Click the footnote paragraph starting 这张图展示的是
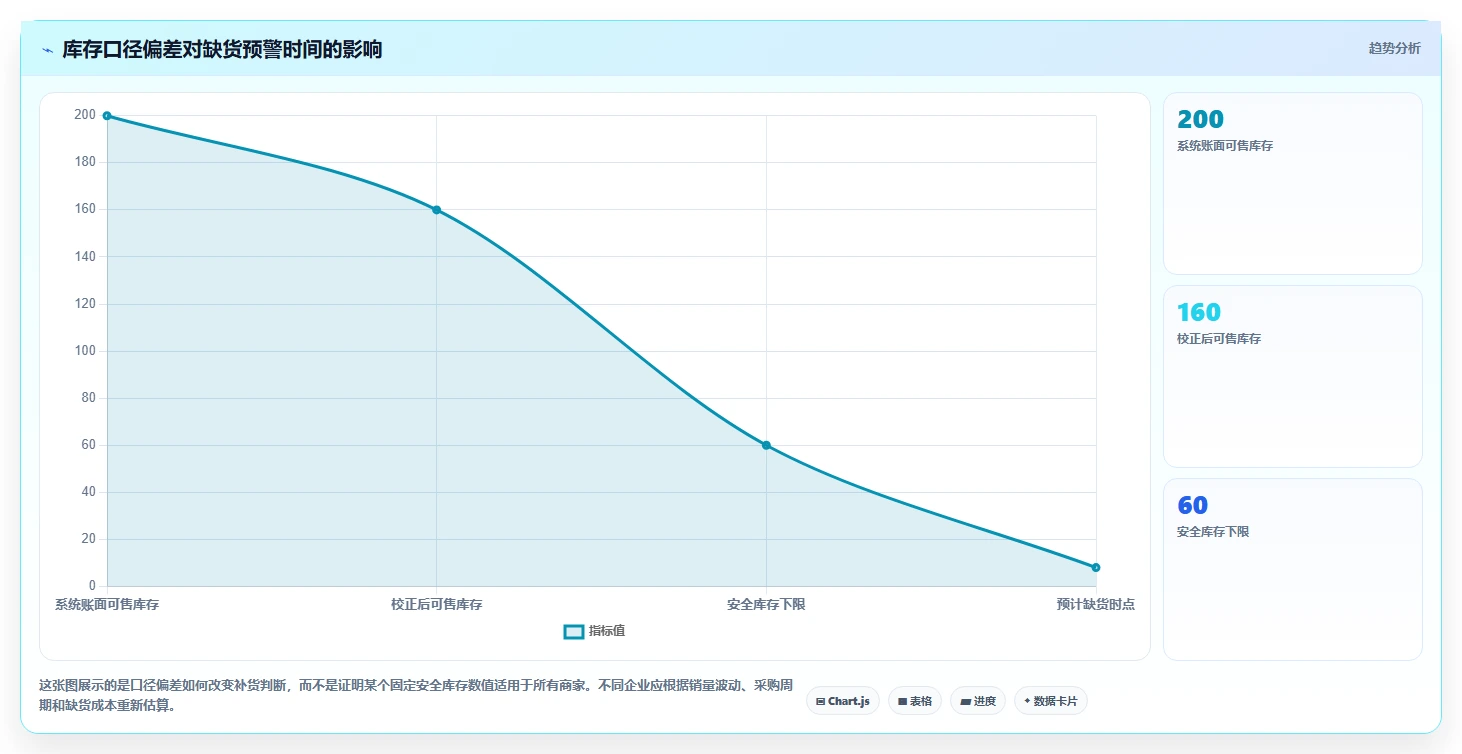The image size is (1462, 754). point(416,695)
